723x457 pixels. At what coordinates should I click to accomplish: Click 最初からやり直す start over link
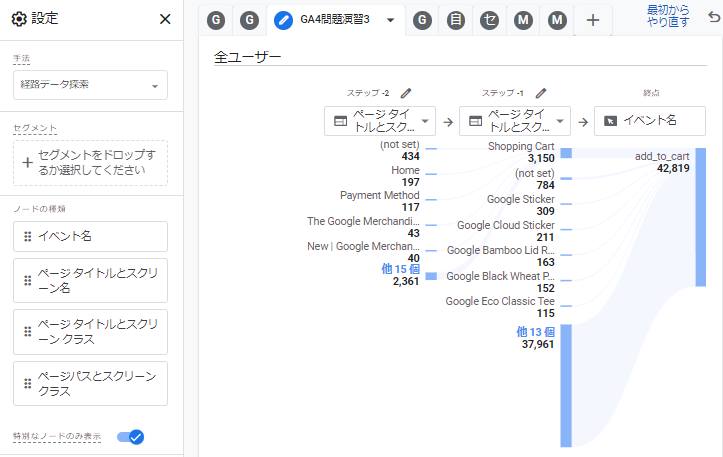(668, 16)
